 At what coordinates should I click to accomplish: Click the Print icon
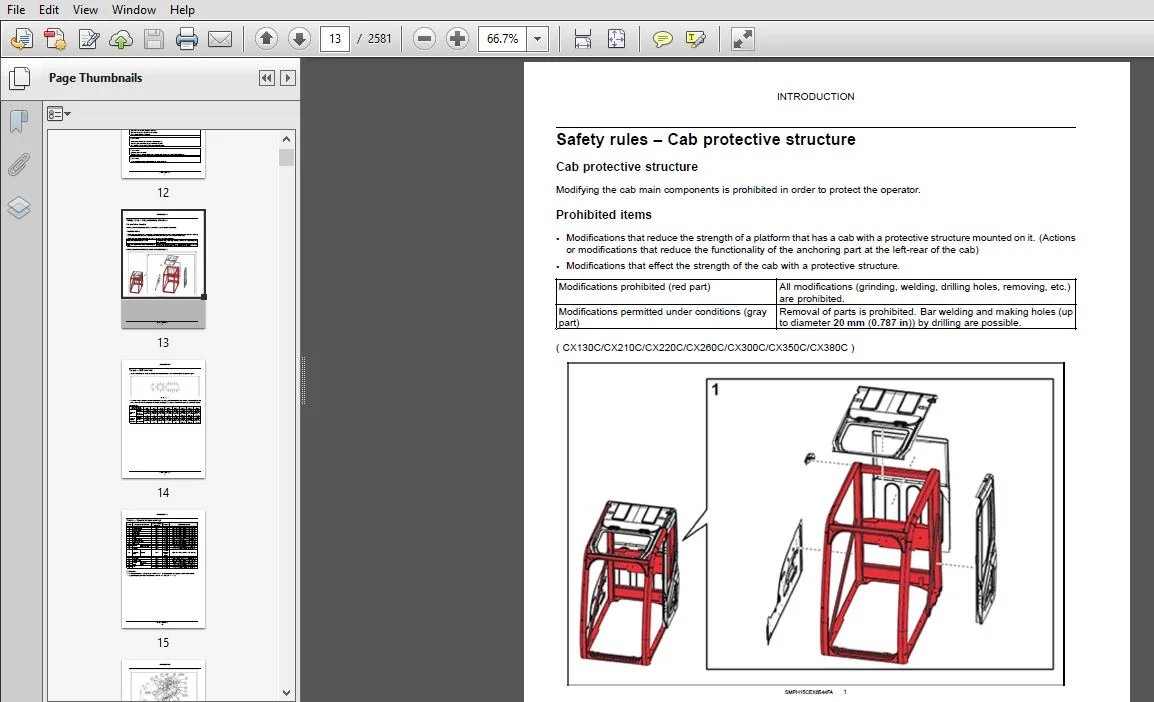coord(186,38)
